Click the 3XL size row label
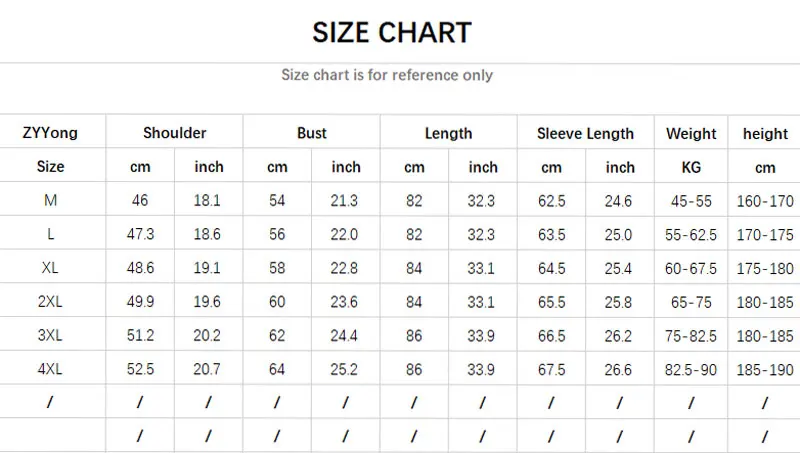Screen dimensions: 800x453 pyautogui.click(x=50, y=336)
